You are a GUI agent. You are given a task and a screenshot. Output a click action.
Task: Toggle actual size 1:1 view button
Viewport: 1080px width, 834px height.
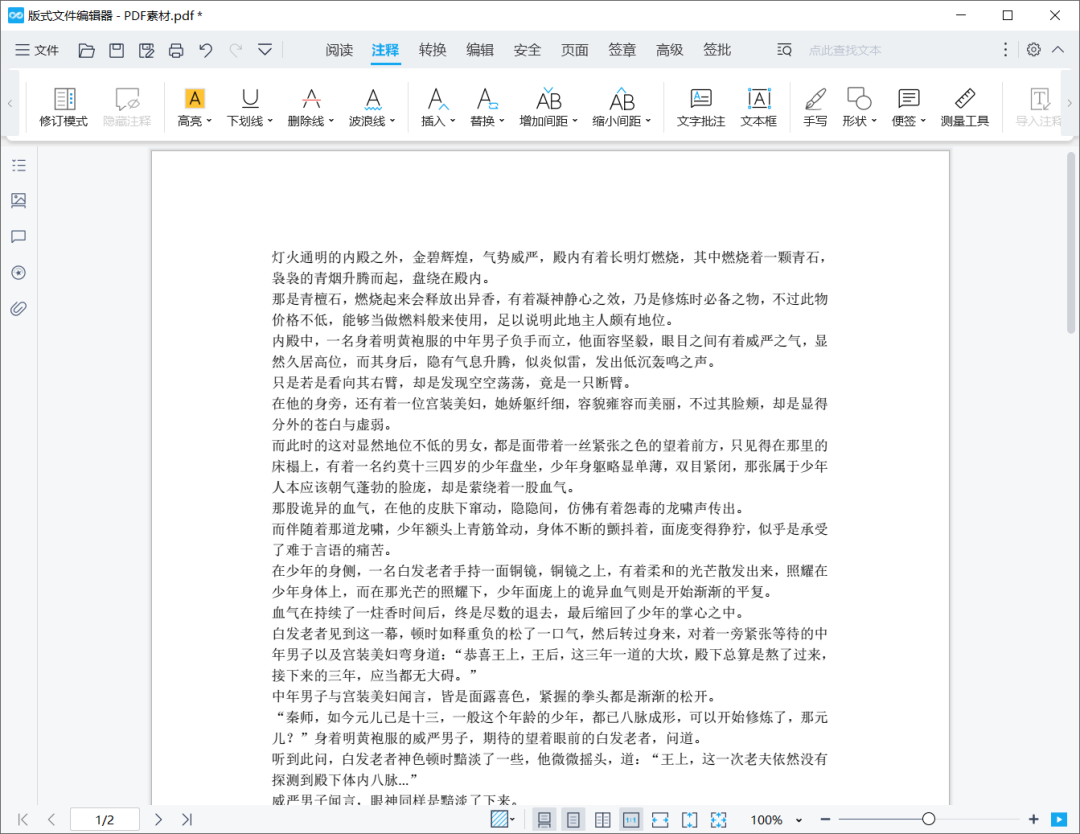631,820
